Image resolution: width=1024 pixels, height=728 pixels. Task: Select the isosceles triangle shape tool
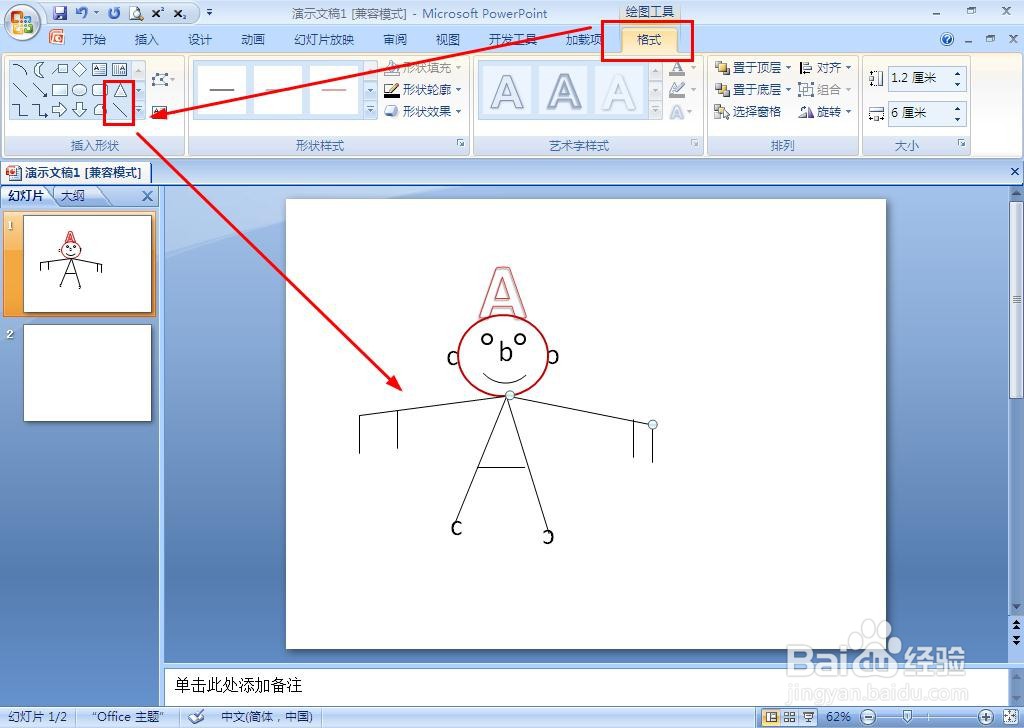pos(120,91)
